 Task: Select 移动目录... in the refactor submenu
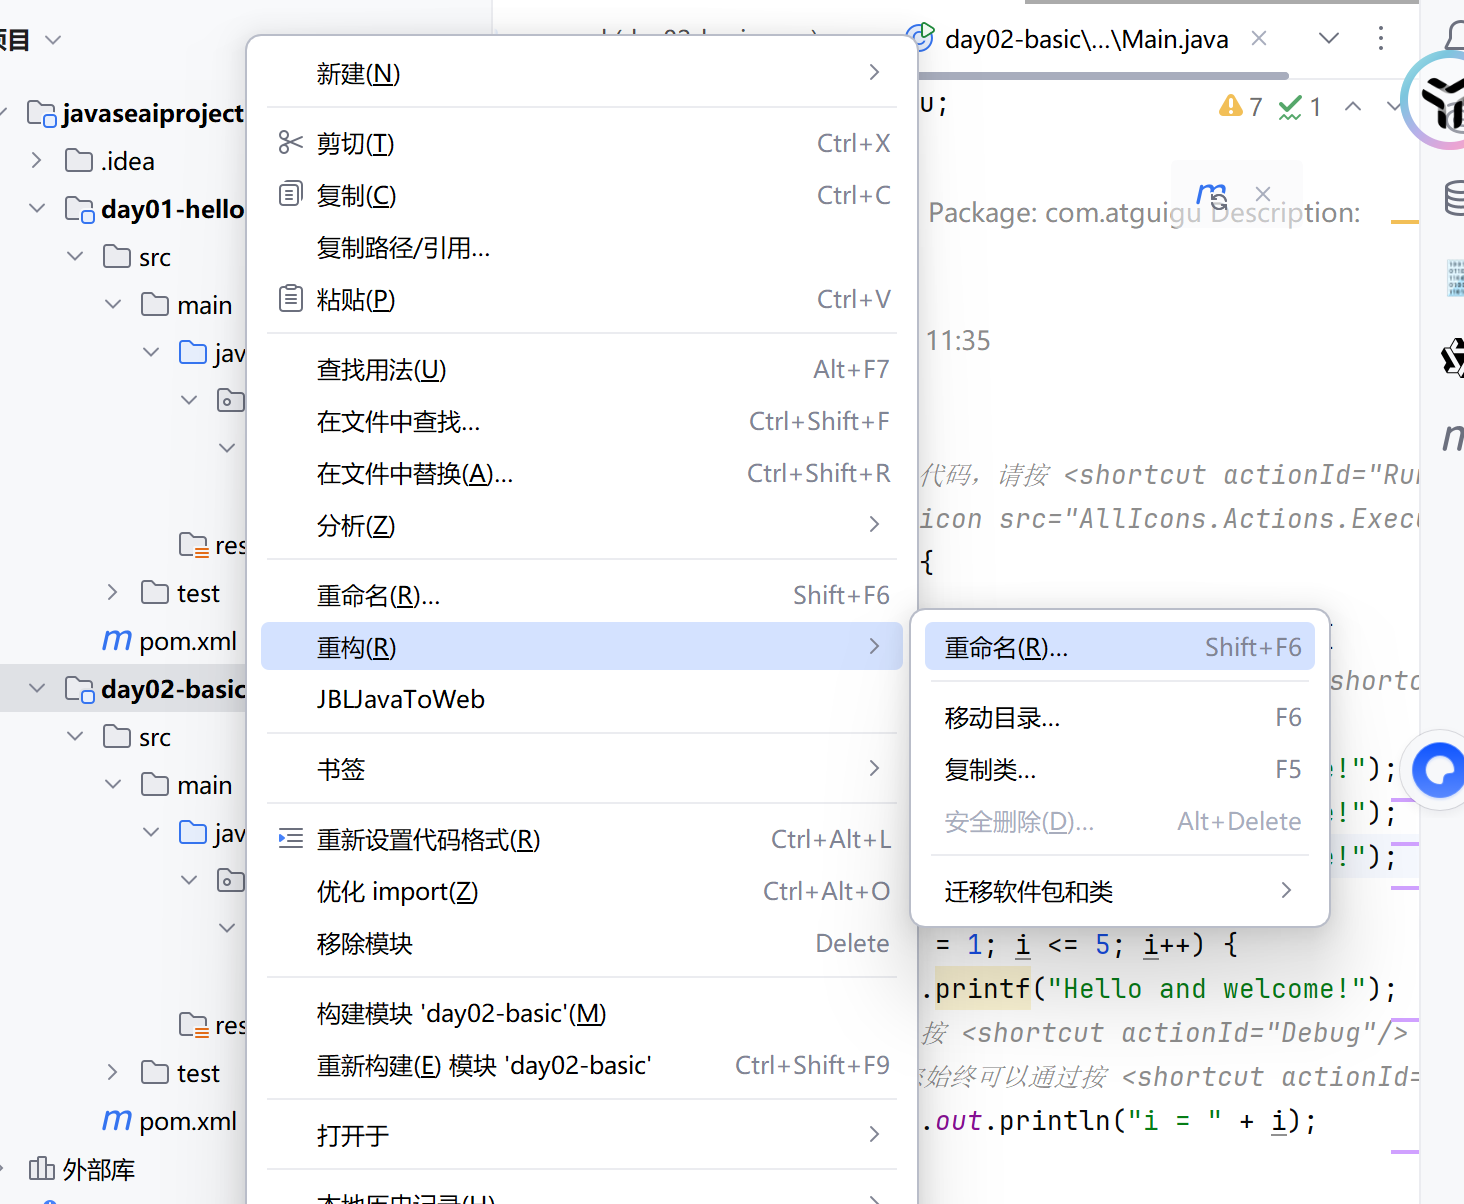(1120, 717)
